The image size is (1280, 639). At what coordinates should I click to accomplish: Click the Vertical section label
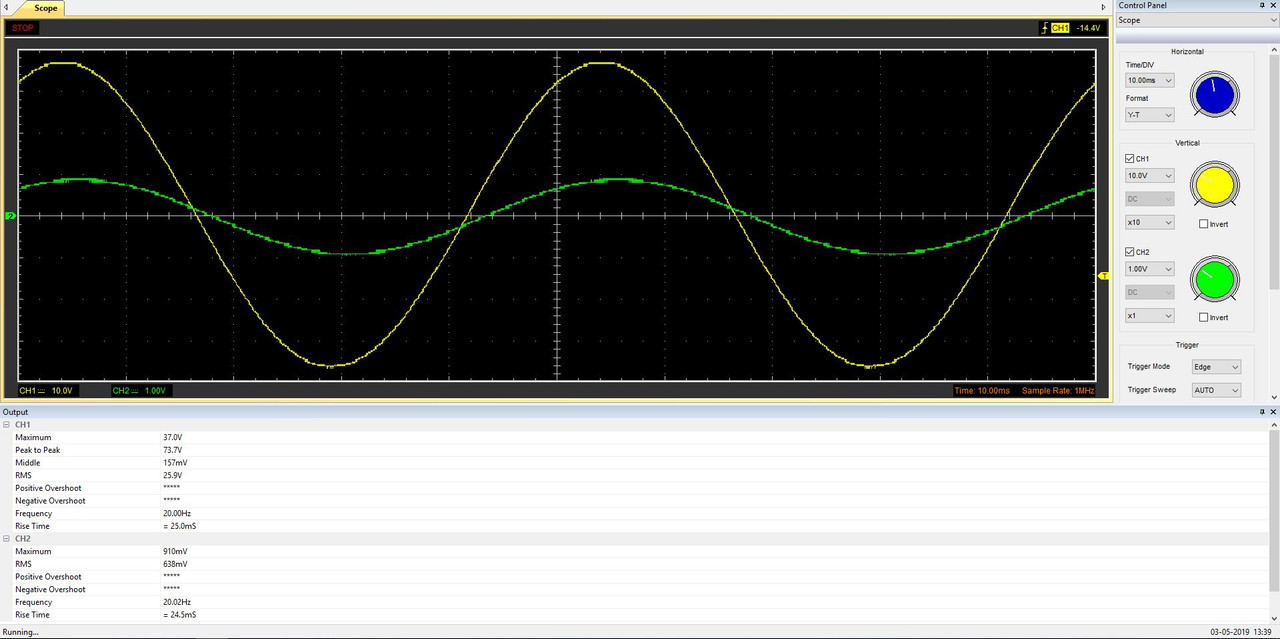click(1187, 143)
